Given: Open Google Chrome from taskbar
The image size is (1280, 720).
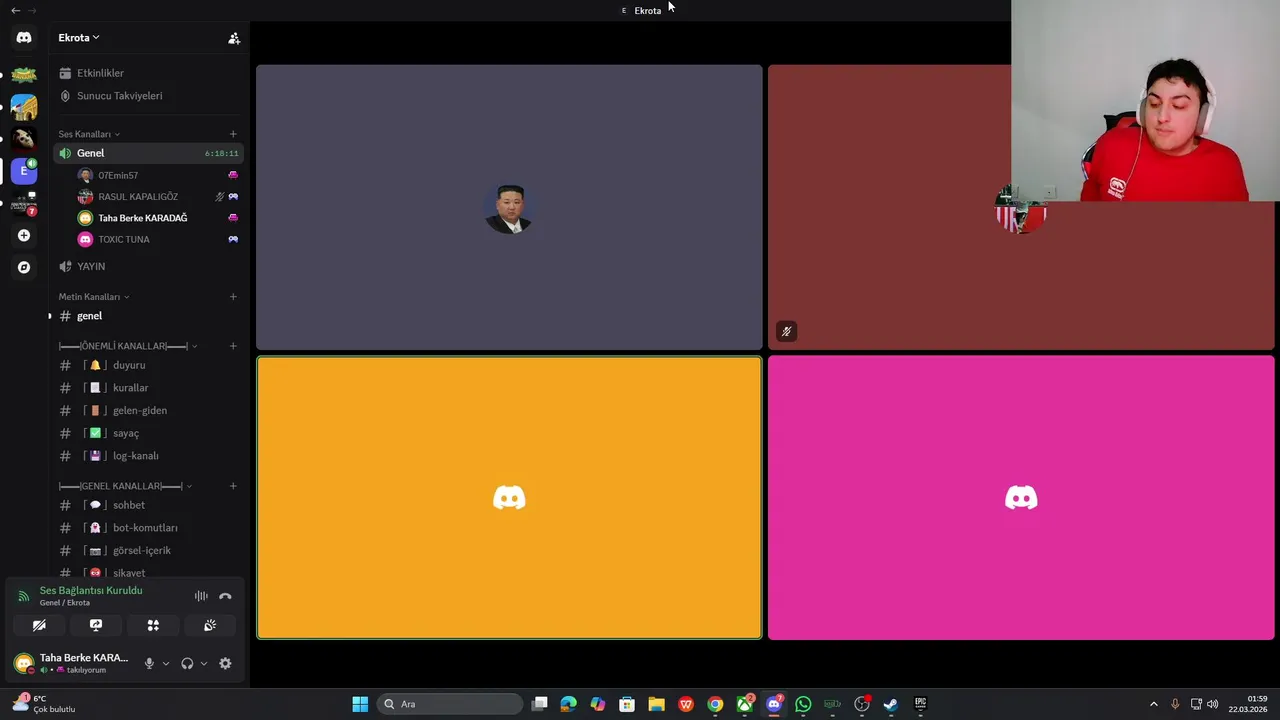Looking at the screenshot, I should 715,704.
